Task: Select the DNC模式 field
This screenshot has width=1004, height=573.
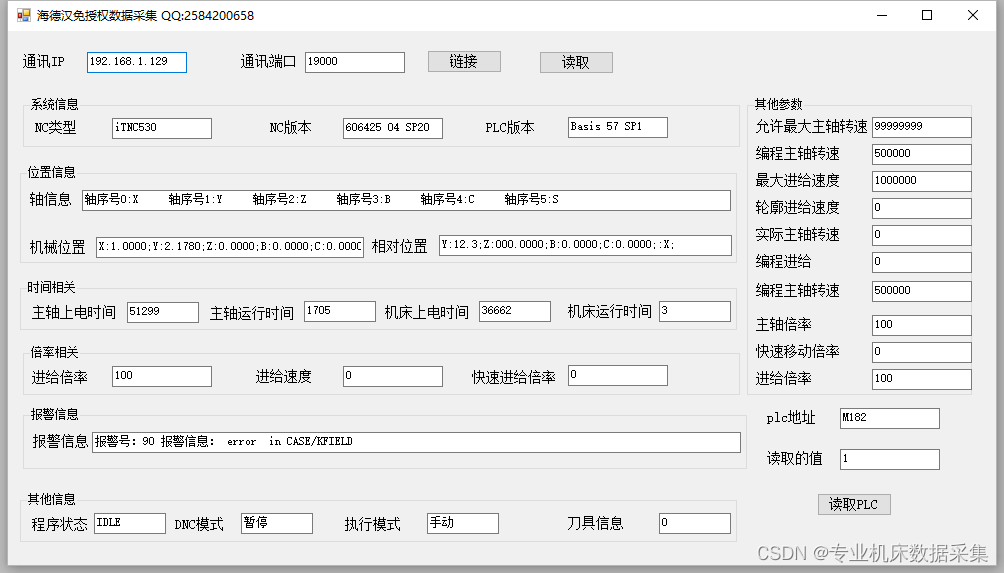Action: pos(276,523)
